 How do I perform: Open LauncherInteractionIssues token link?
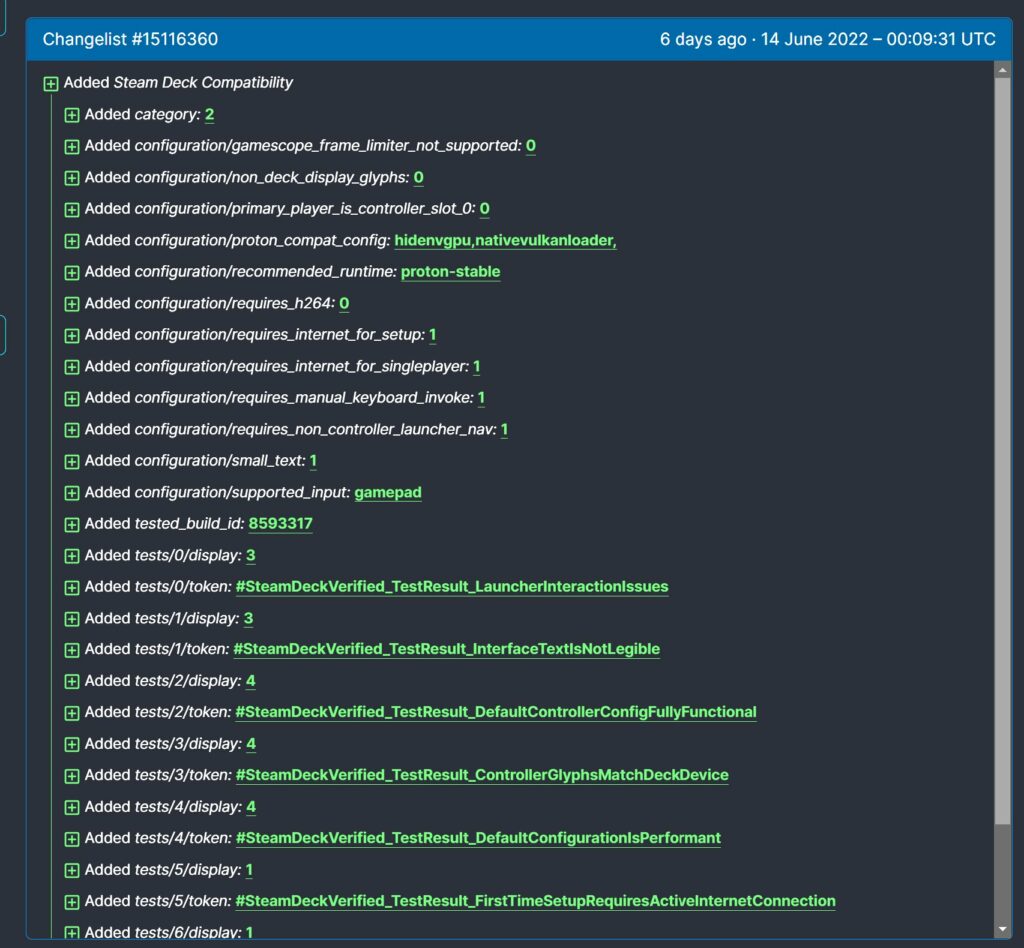click(452, 586)
